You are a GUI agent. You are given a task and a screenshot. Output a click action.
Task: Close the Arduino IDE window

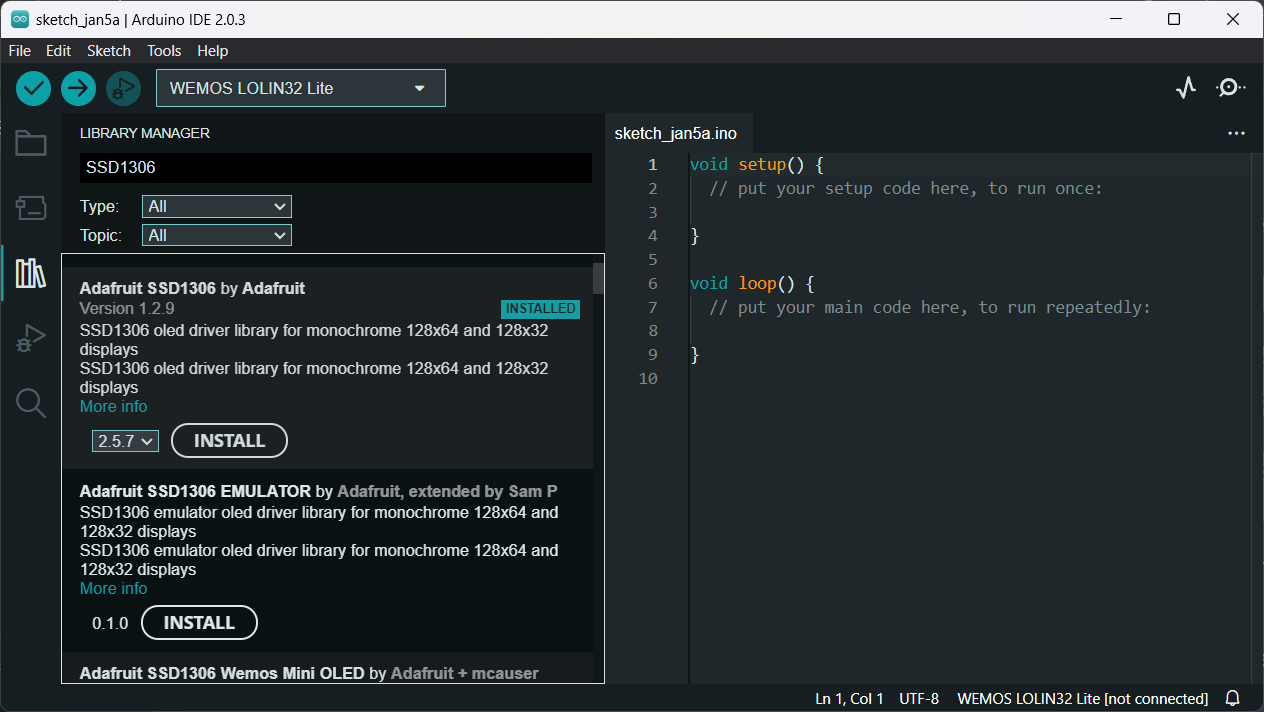pyautogui.click(x=1234, y=19)
